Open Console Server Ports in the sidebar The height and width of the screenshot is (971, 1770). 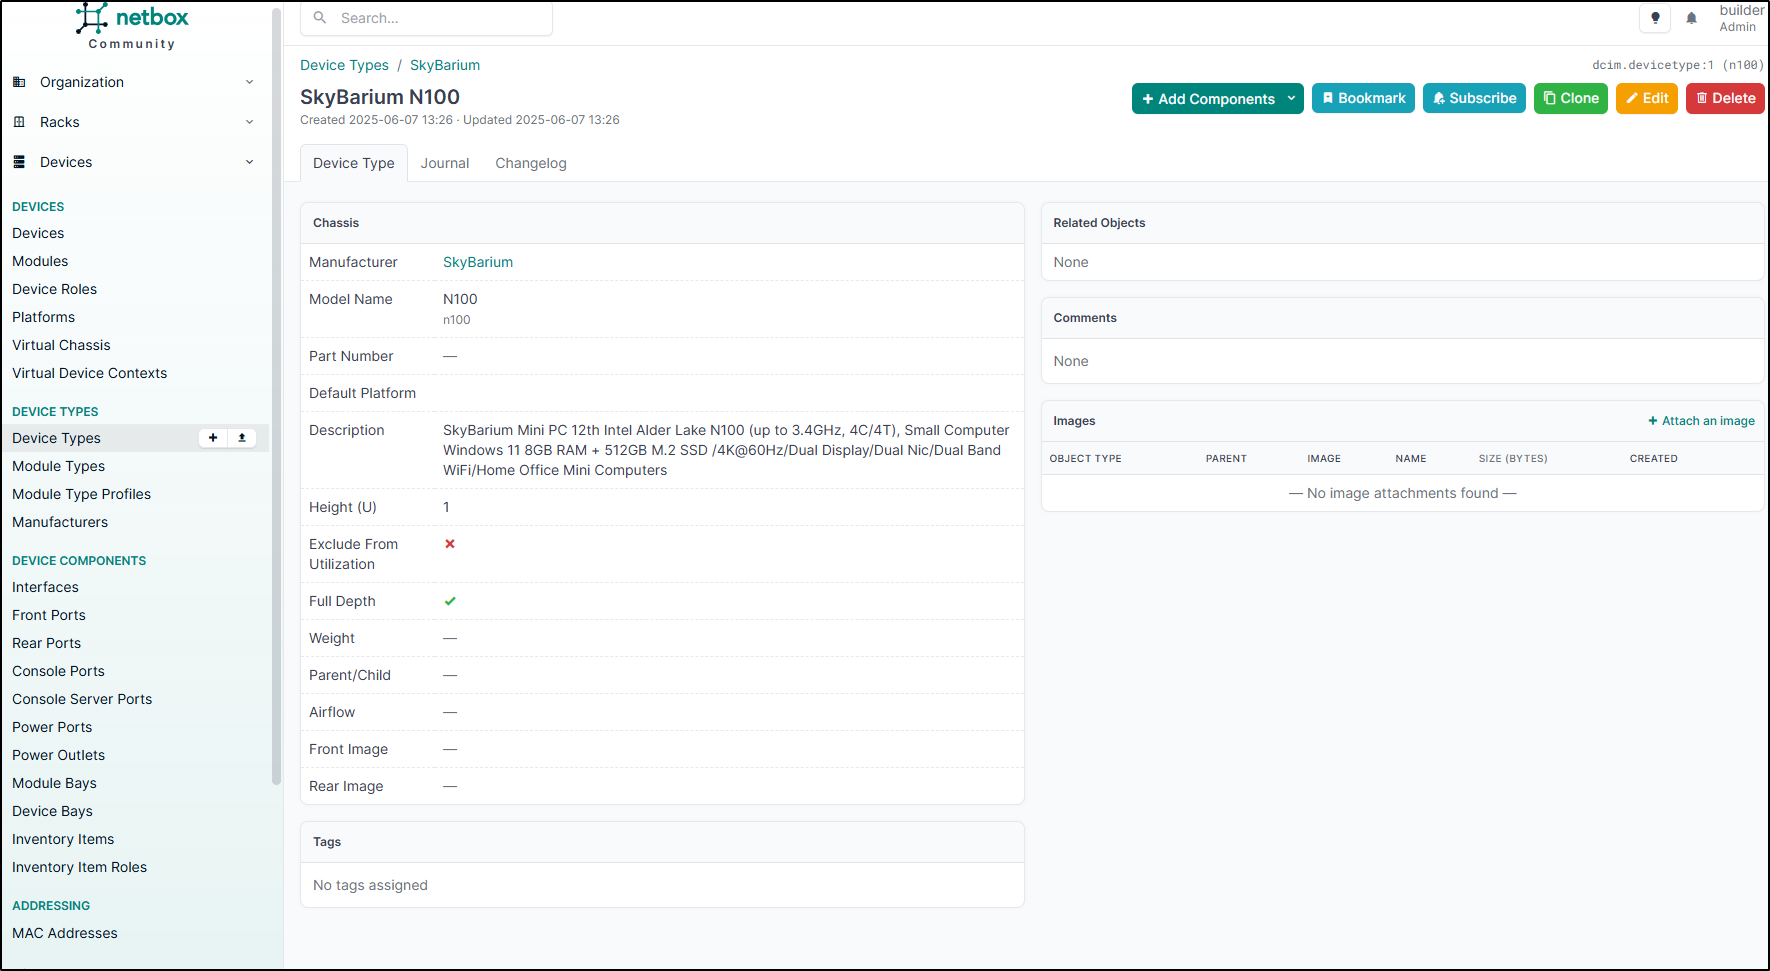82,699
